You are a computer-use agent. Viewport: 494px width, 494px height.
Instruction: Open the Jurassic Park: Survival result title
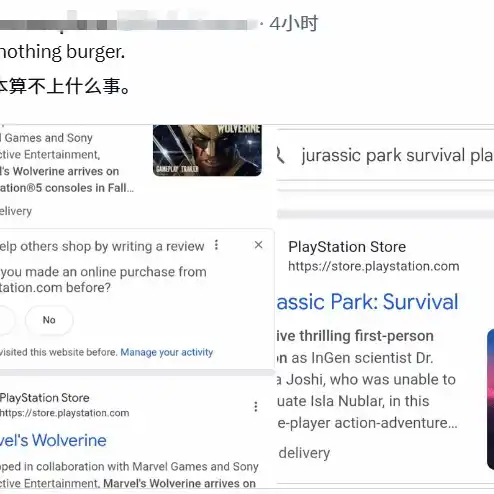click(367, 302)
